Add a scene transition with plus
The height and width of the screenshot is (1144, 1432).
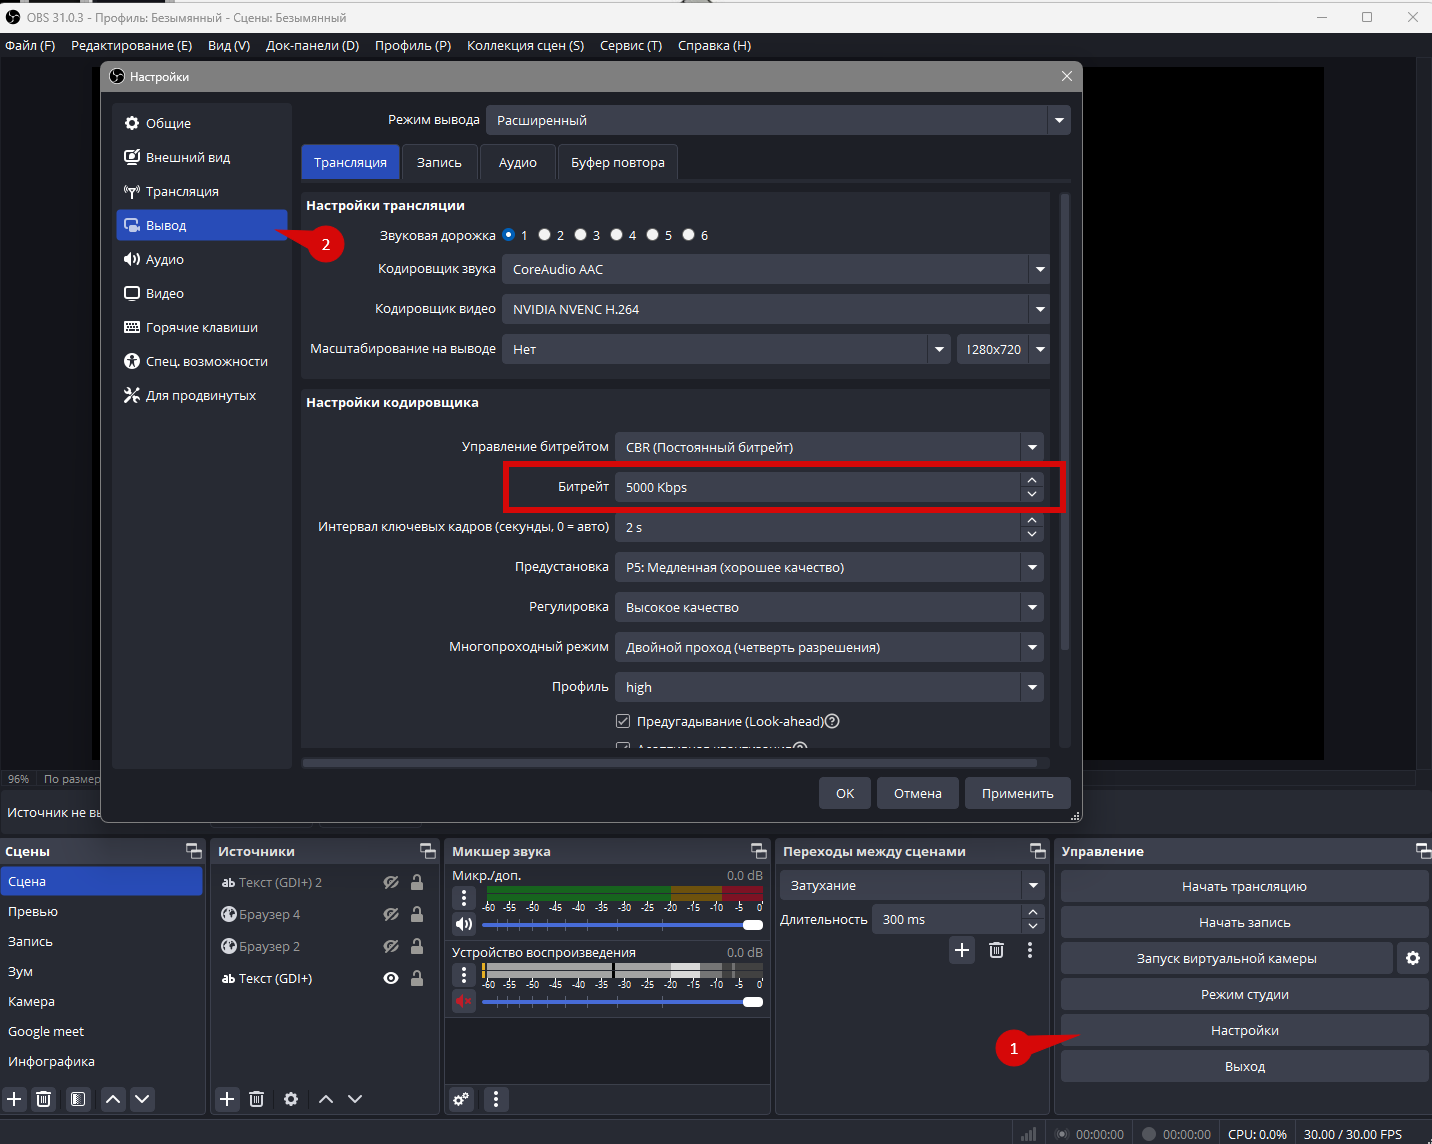click(962, 950)
